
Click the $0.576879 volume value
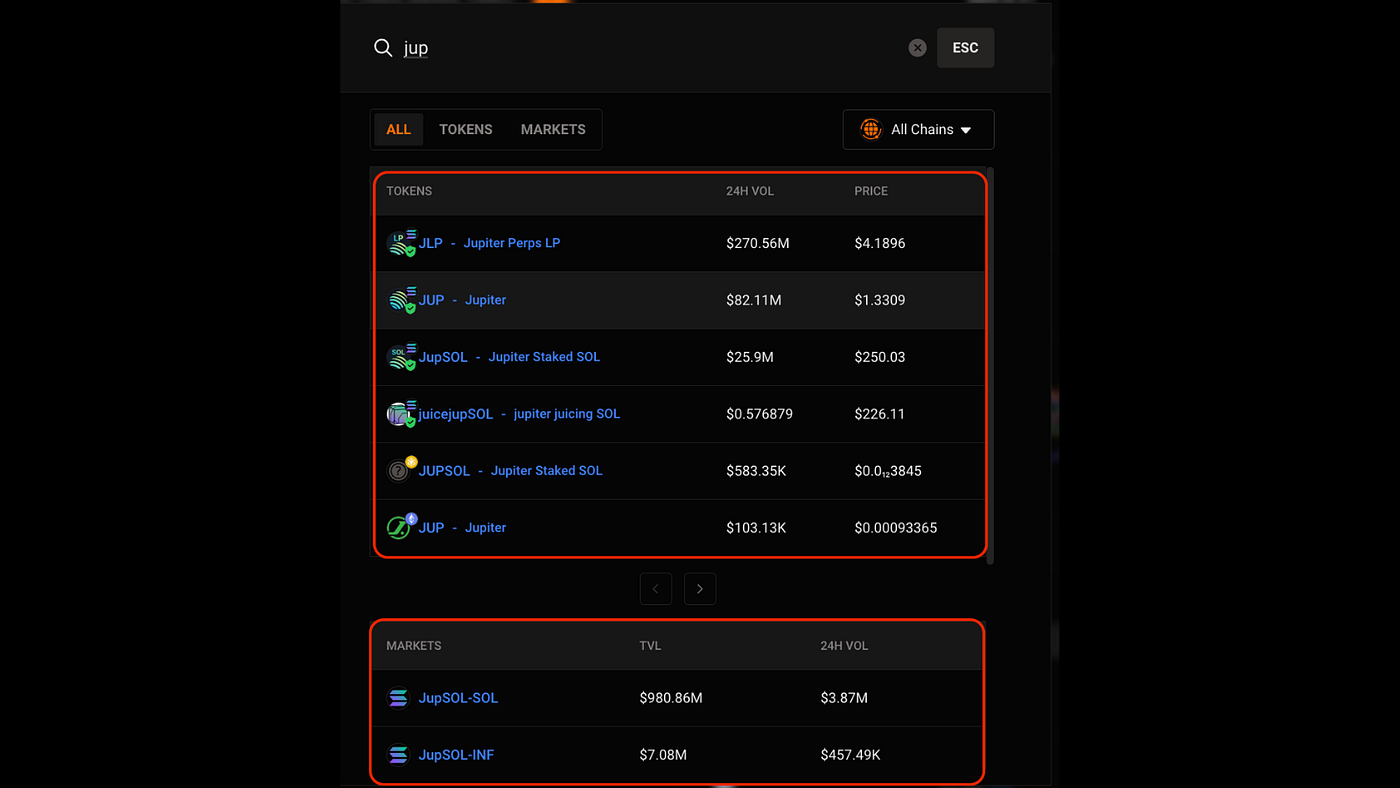click(x=759, y=414)
